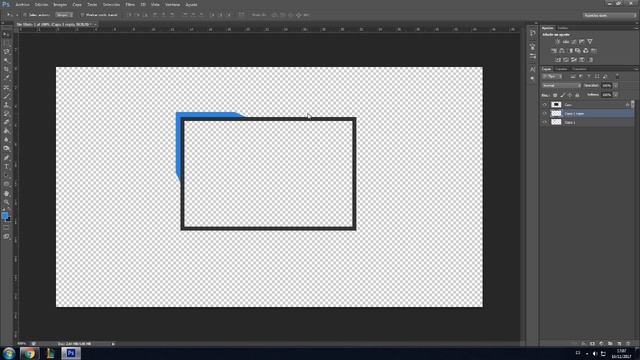The image size is (640, 360).
Task: Open the Edición menu
Action: [x=41, y=4]
